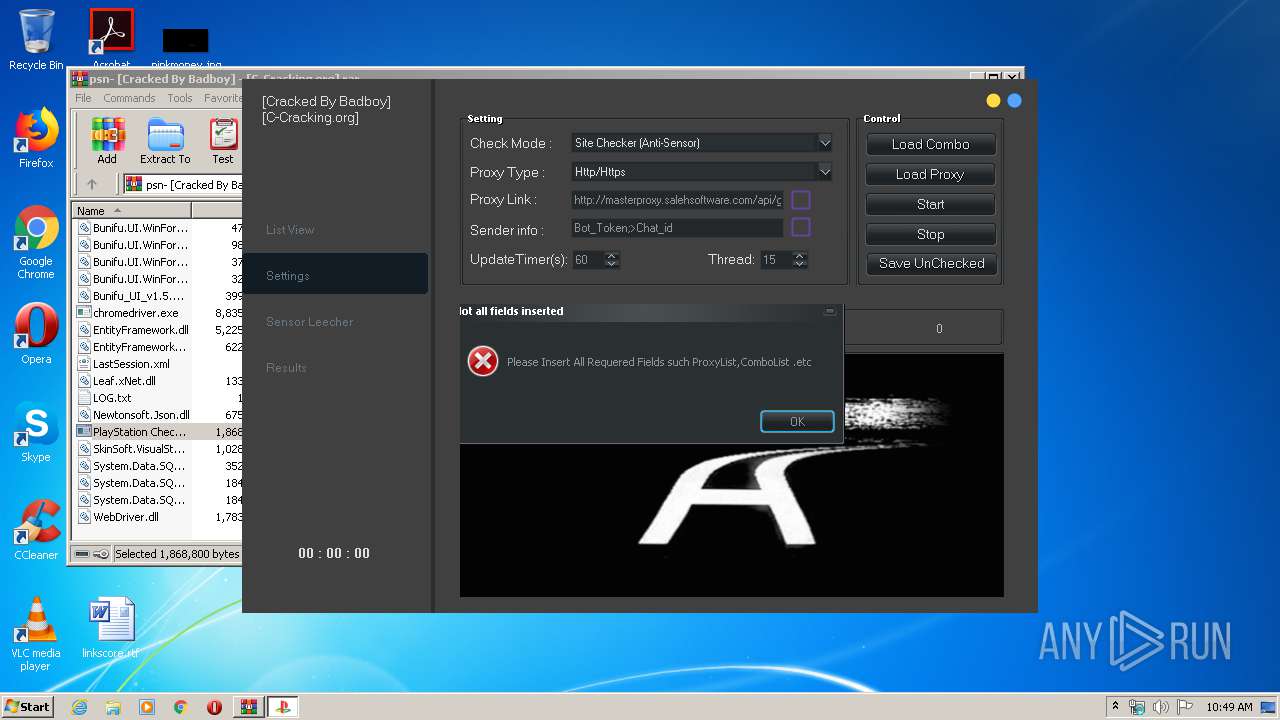Viewport: 1280px width, 720px height.
Task: Click the yellow minimize dot of checker
Action: (993, 100)
